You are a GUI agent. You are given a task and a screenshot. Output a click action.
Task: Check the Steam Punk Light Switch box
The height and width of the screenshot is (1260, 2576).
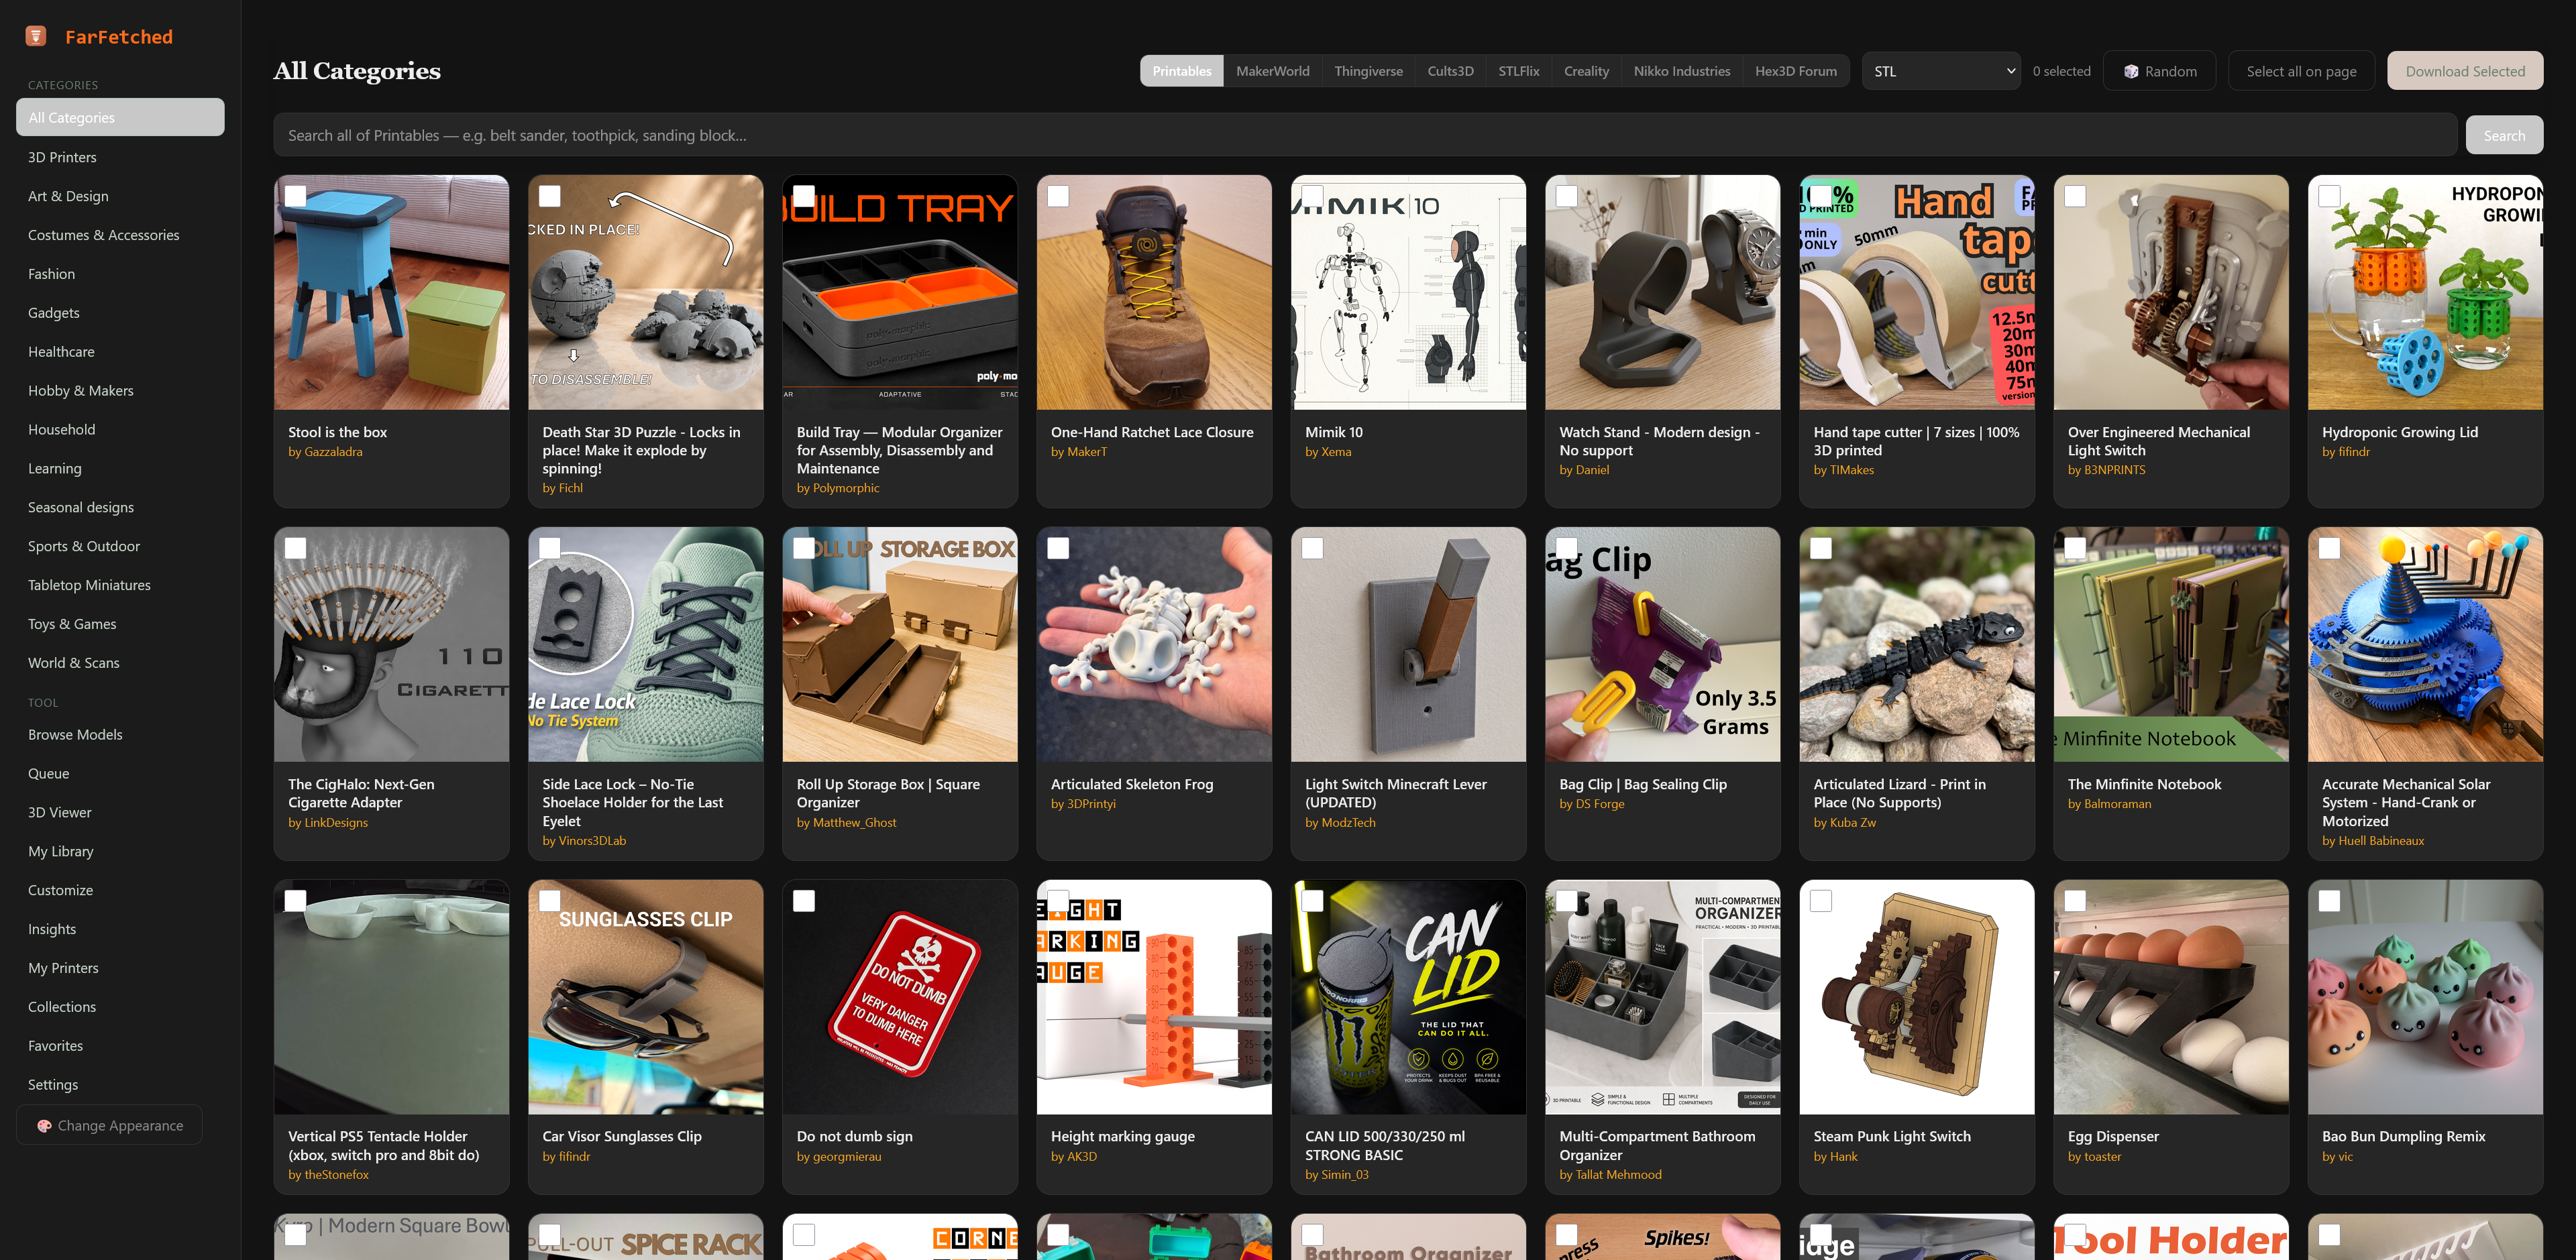[1821, 900]
